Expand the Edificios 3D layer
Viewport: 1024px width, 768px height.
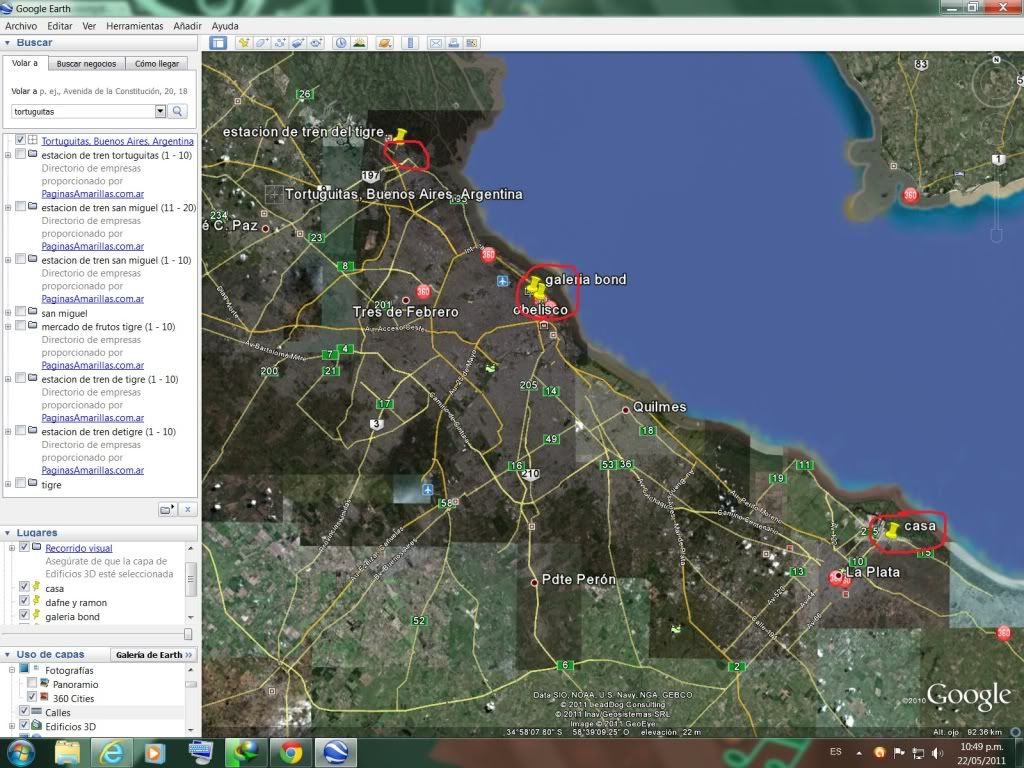[12, 726]
